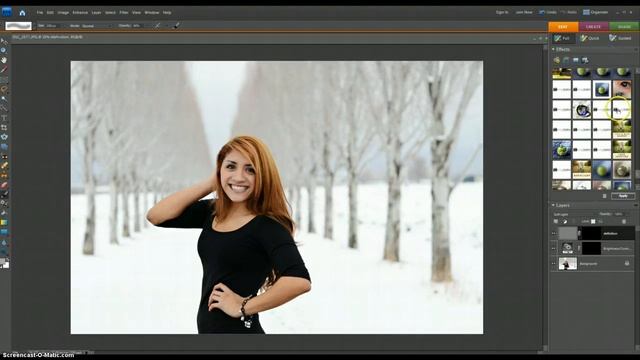640x360 pixels.
Task: Switch to Guided edit mode
Action: point(620,38)
